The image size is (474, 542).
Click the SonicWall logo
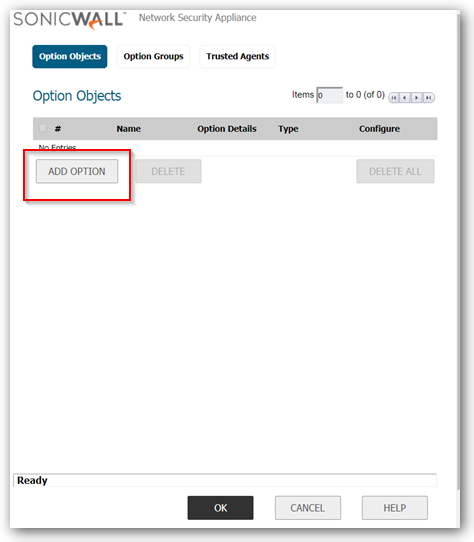pos(69,20)
